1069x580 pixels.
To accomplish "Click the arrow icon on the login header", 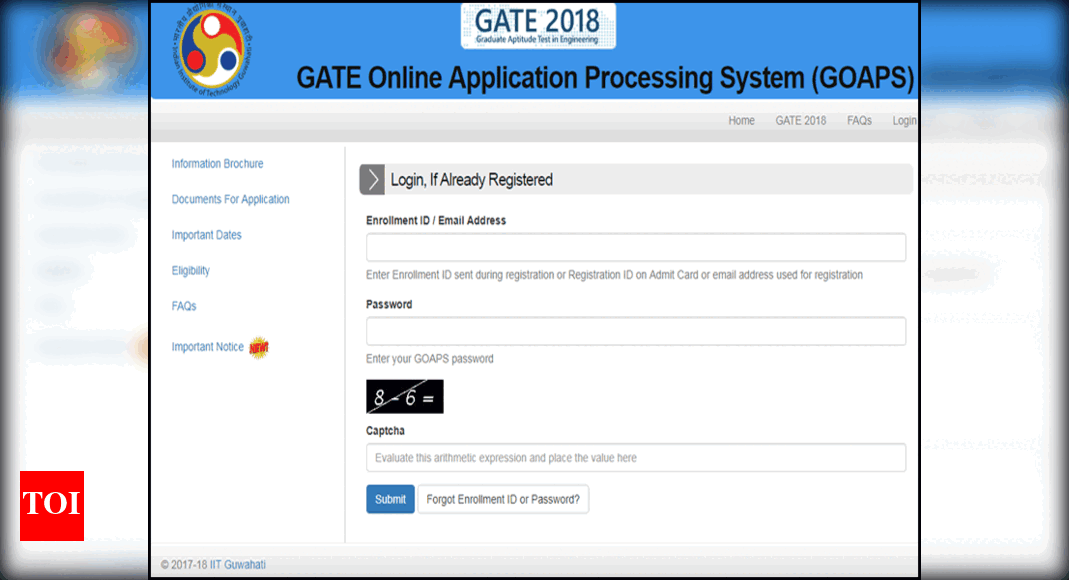I will (x=371, y=179).
